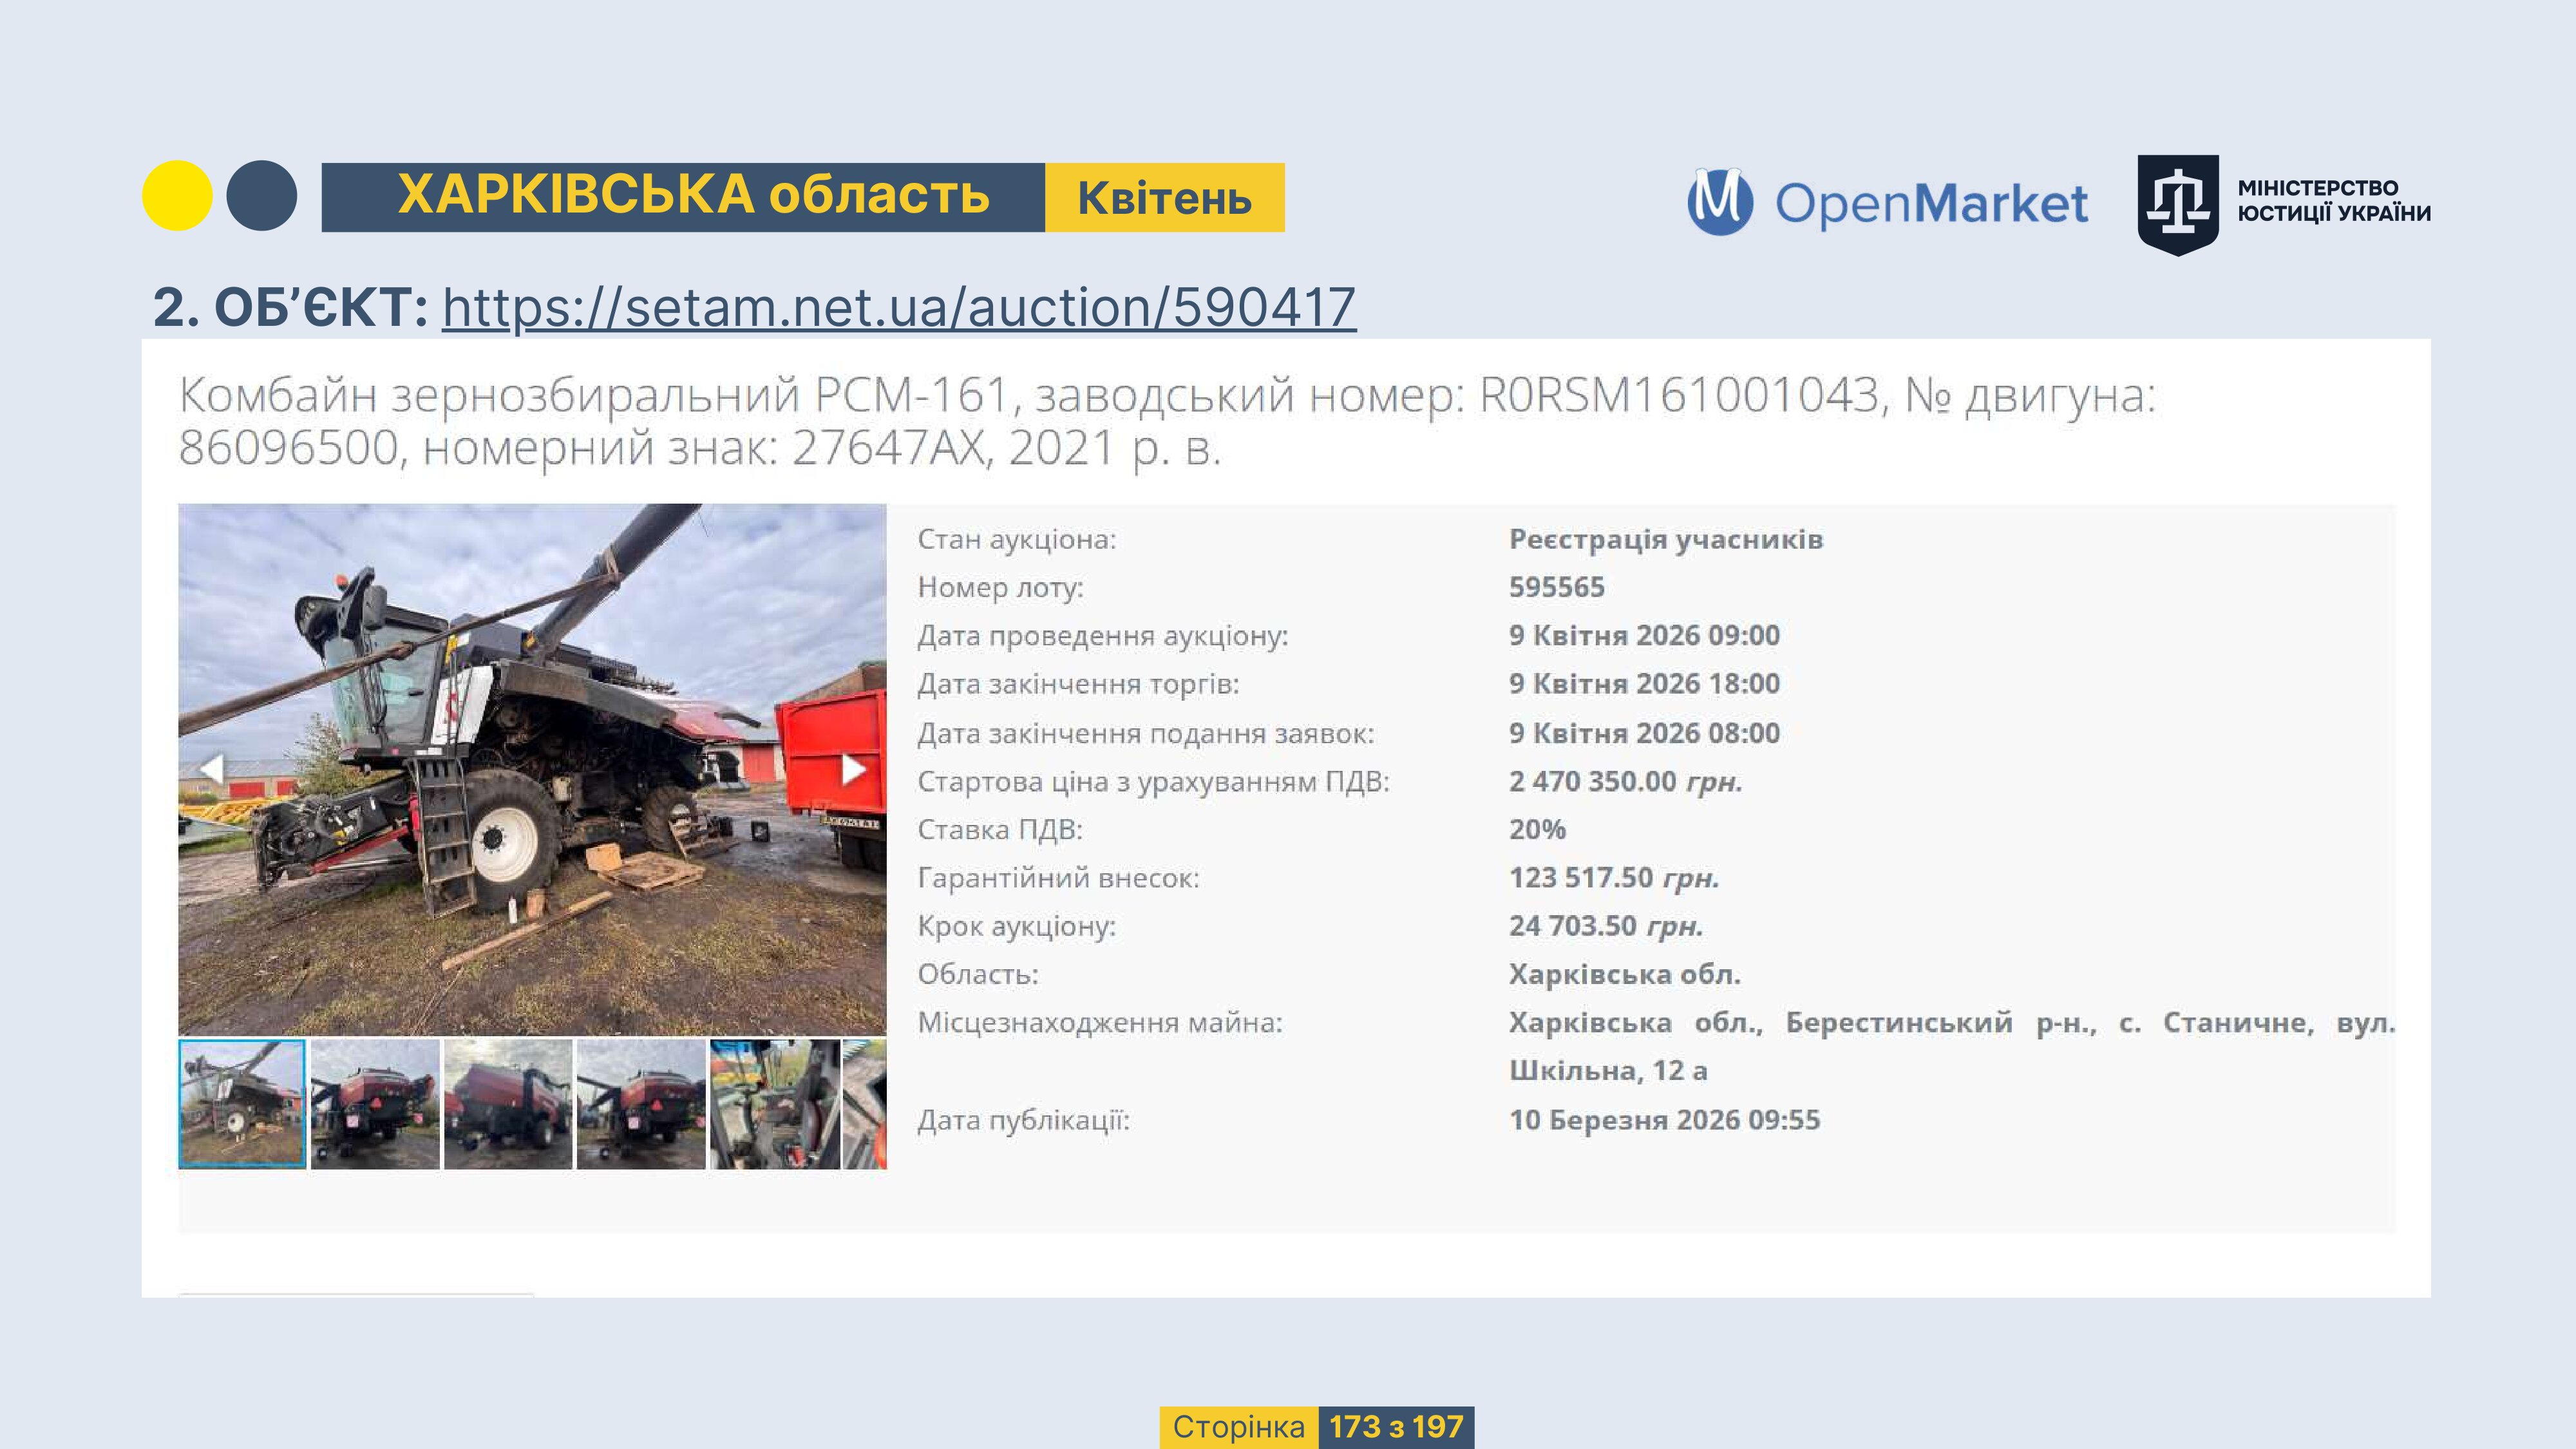Click the Сторінка 173 з 197 page indicator
Image resolution: width=2576 pixels, height=1449 pixels.
point(1316,1426)
